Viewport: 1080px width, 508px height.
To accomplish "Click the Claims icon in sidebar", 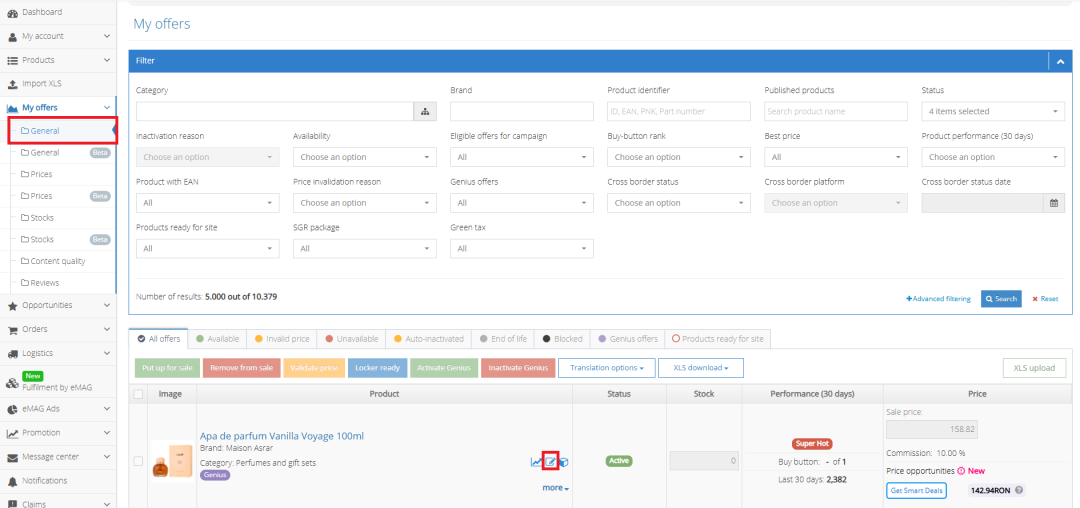I will point(12,503).
